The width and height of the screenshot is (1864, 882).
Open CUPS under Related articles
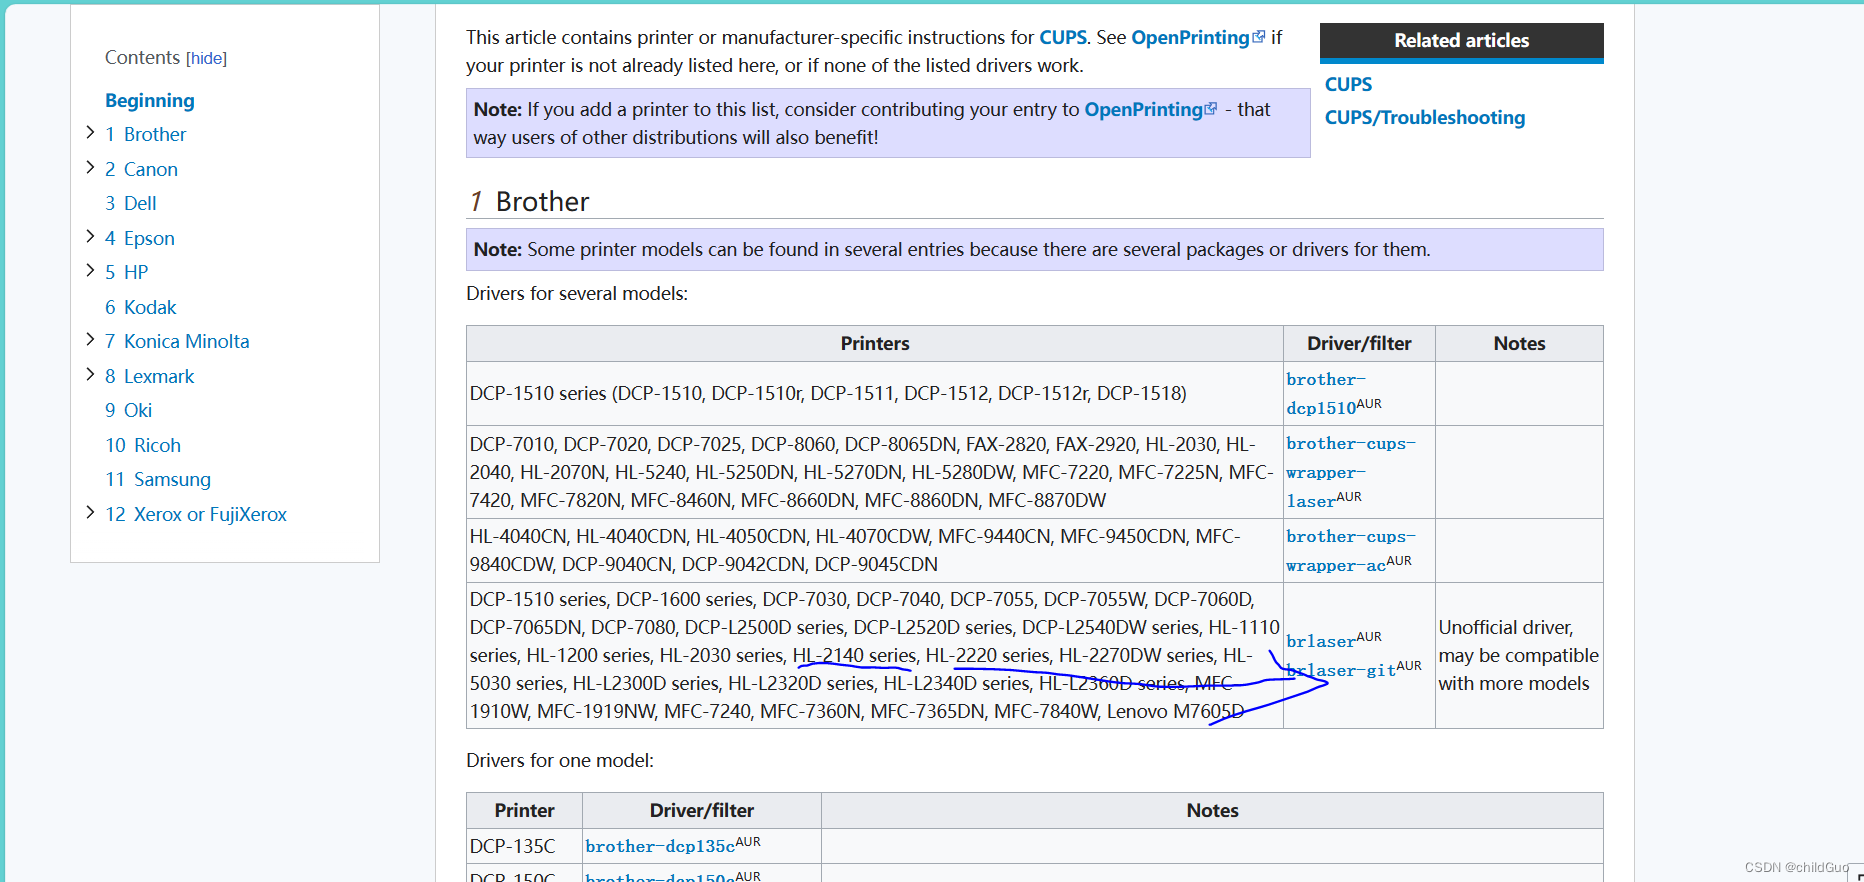pos(1348,84)
